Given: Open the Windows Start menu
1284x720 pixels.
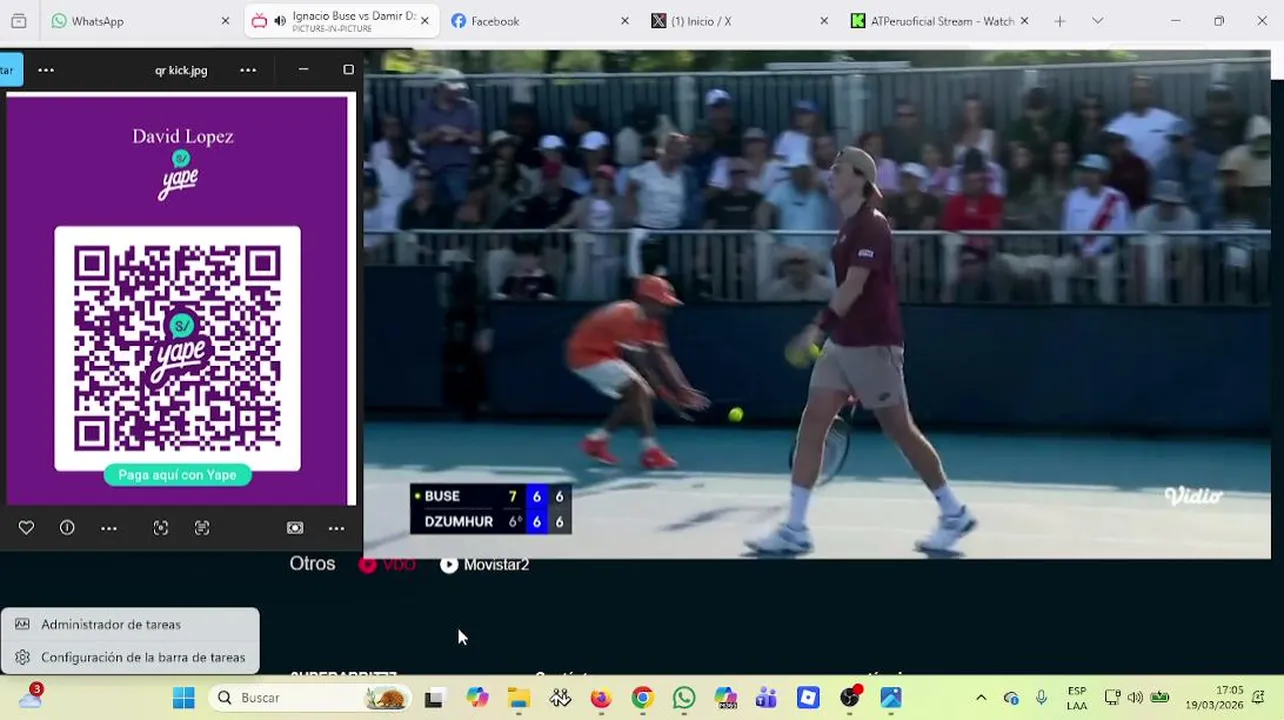Looking at the screenshot, I should 184,697.
